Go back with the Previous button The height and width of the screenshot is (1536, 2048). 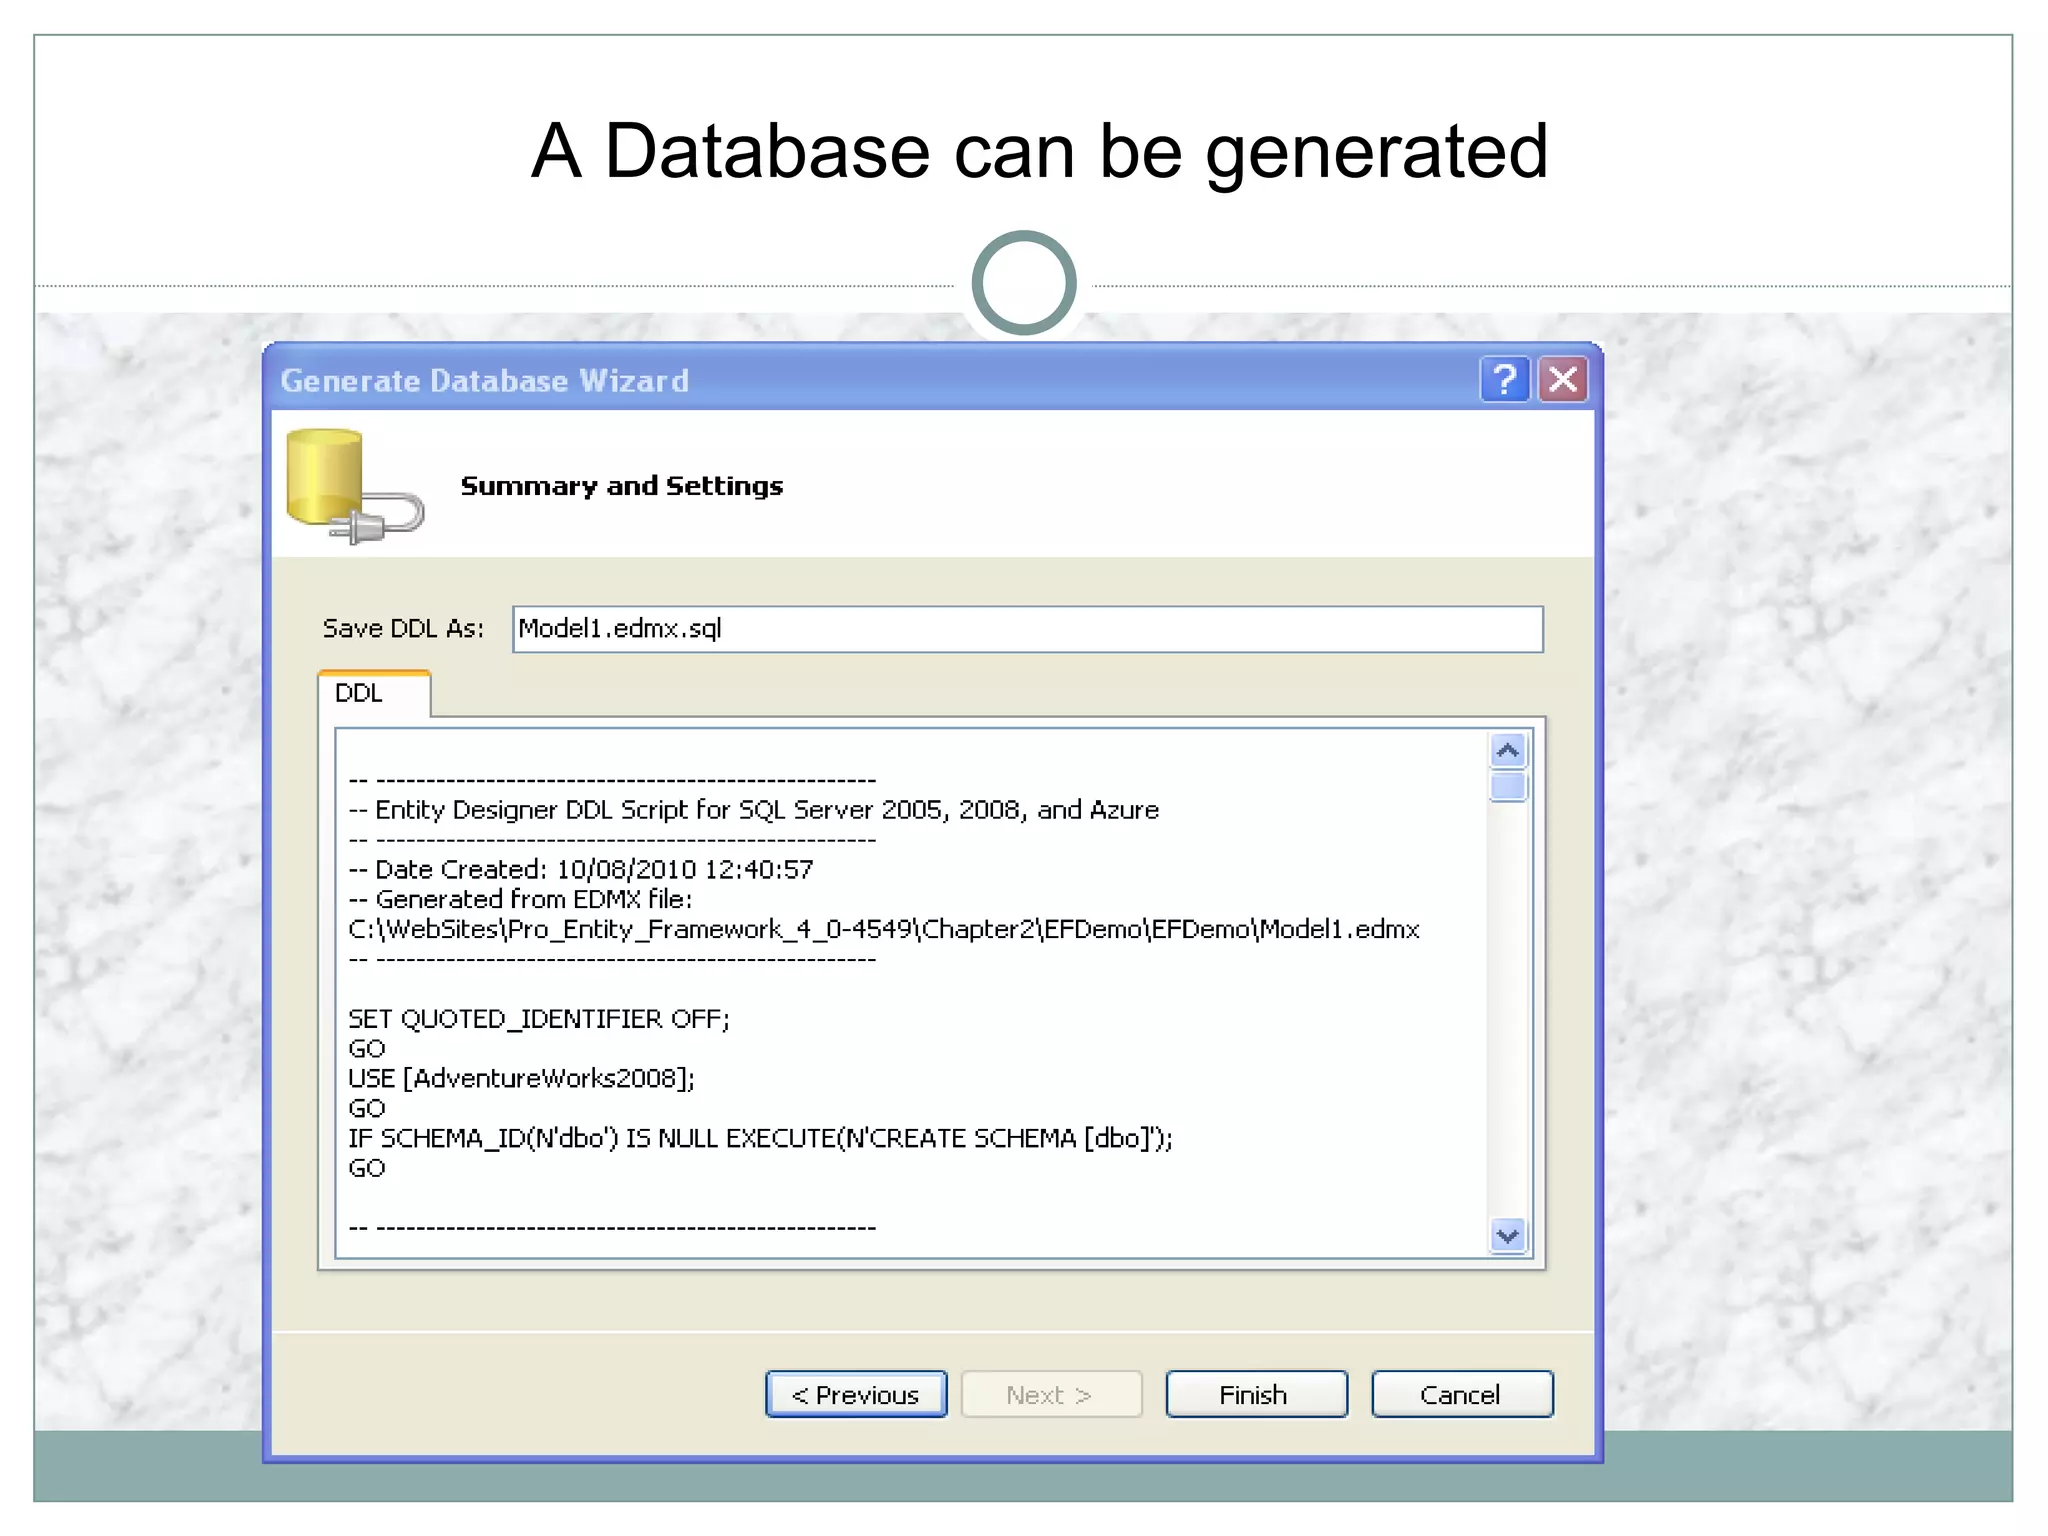coord(856,1394)
